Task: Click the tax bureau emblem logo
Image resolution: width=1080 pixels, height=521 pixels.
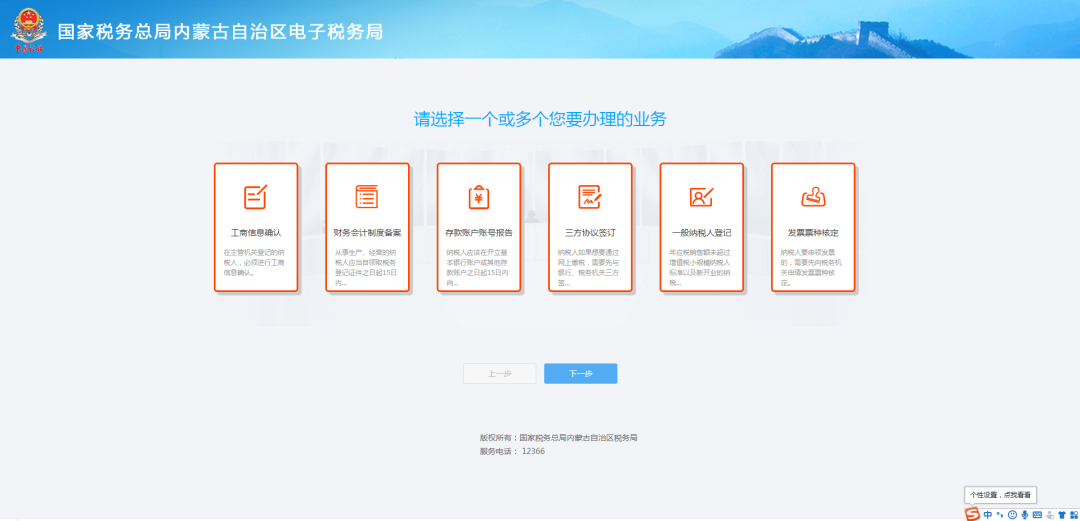Action: coord(30,30)
